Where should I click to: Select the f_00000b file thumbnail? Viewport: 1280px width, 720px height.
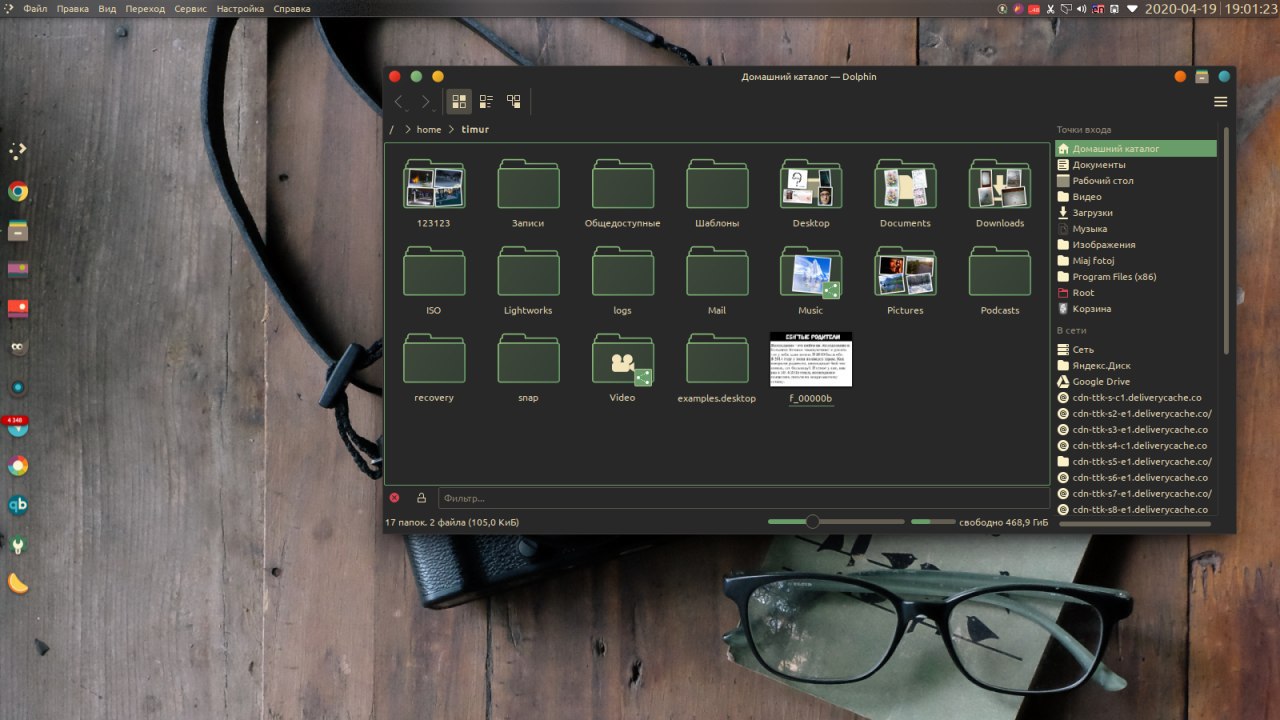pos(811,359)
